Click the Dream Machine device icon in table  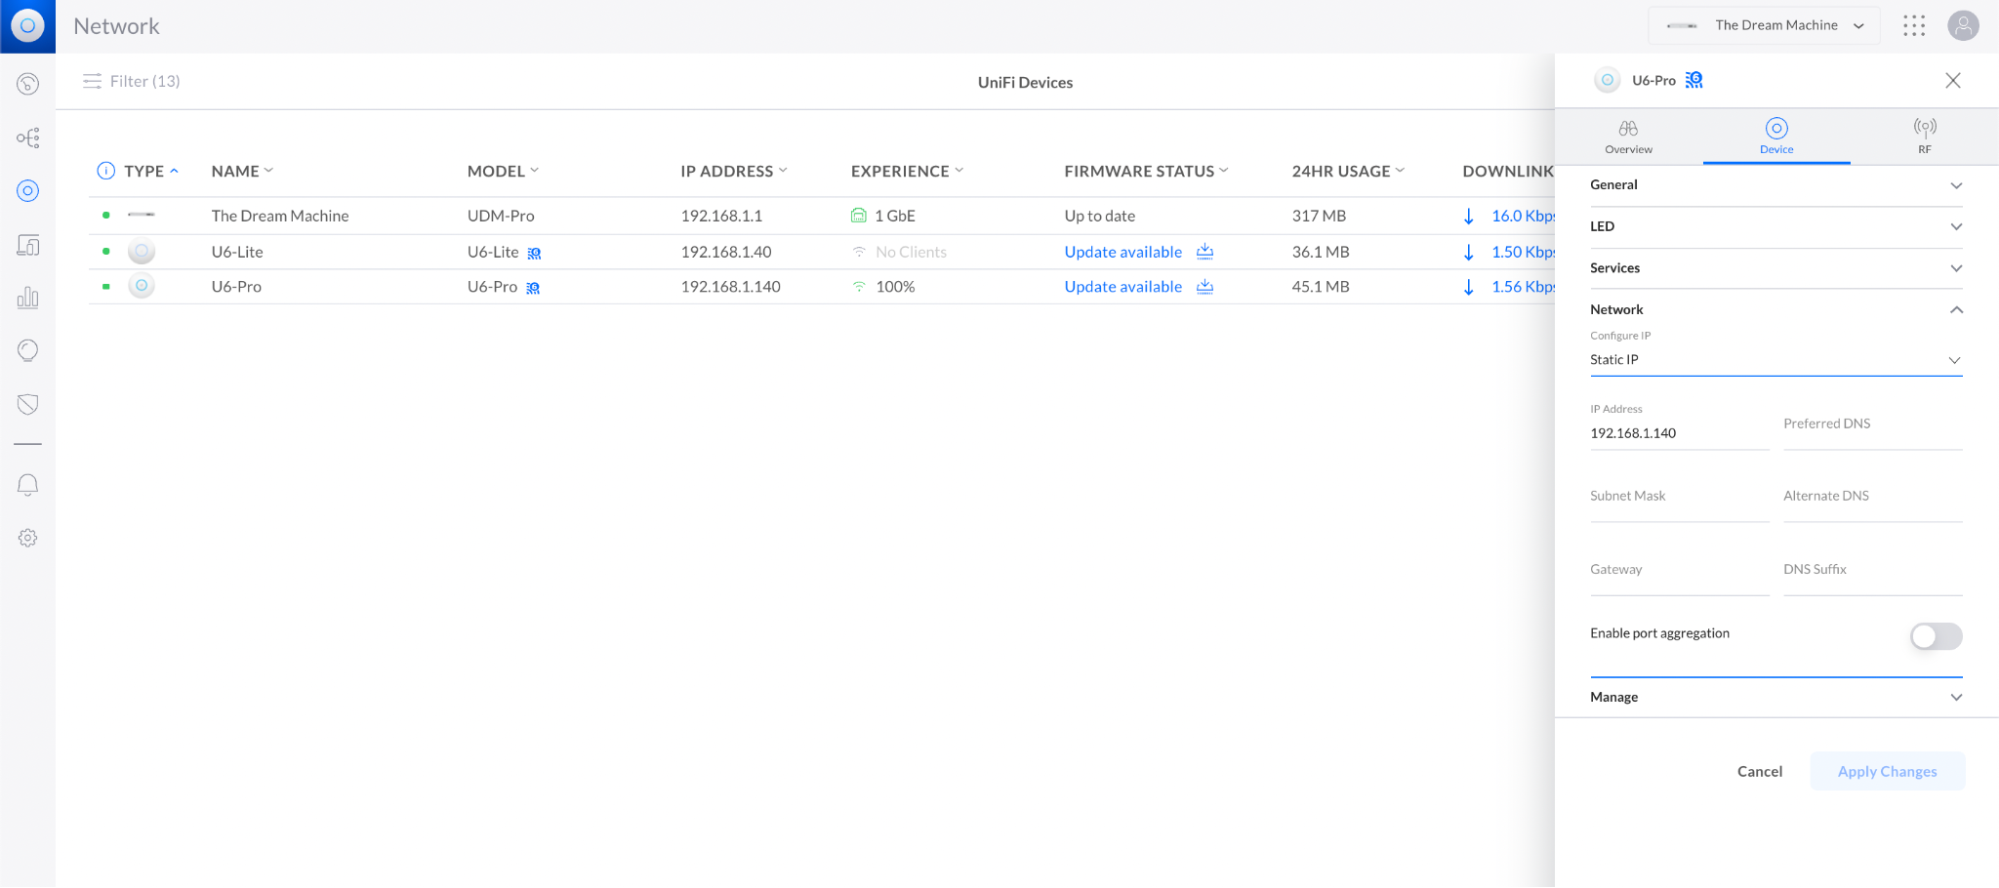point(141,215)
